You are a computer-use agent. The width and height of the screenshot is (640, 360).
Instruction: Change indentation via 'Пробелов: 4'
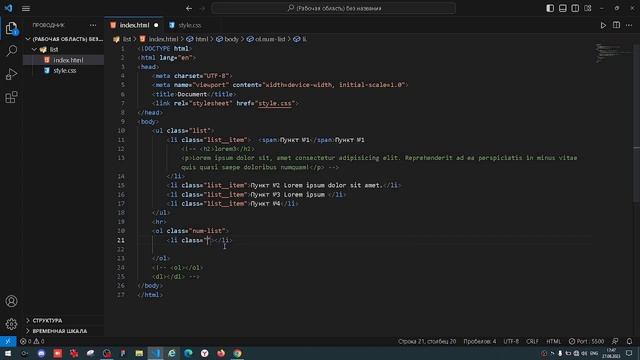480,341
